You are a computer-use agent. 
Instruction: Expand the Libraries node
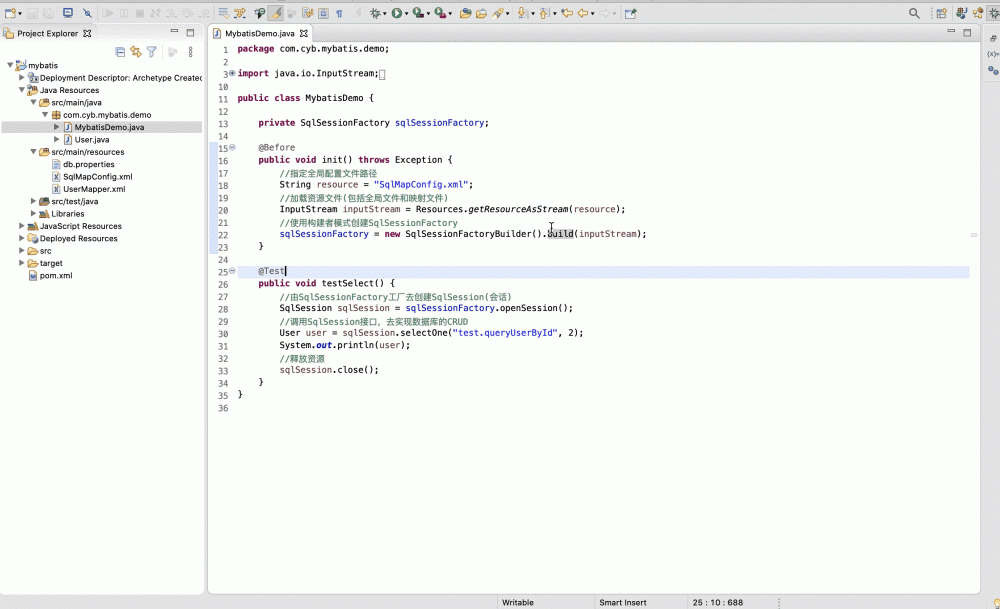coord(33,214)
